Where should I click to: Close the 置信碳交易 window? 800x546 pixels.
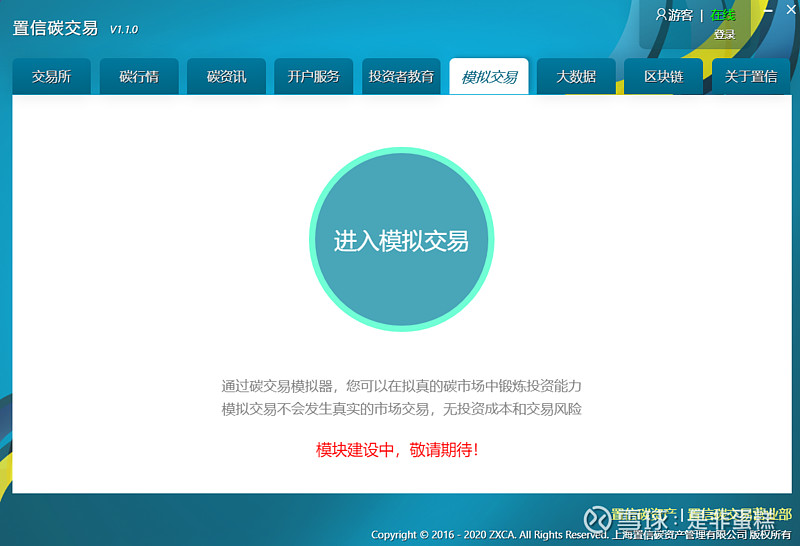tap(791, 10)
